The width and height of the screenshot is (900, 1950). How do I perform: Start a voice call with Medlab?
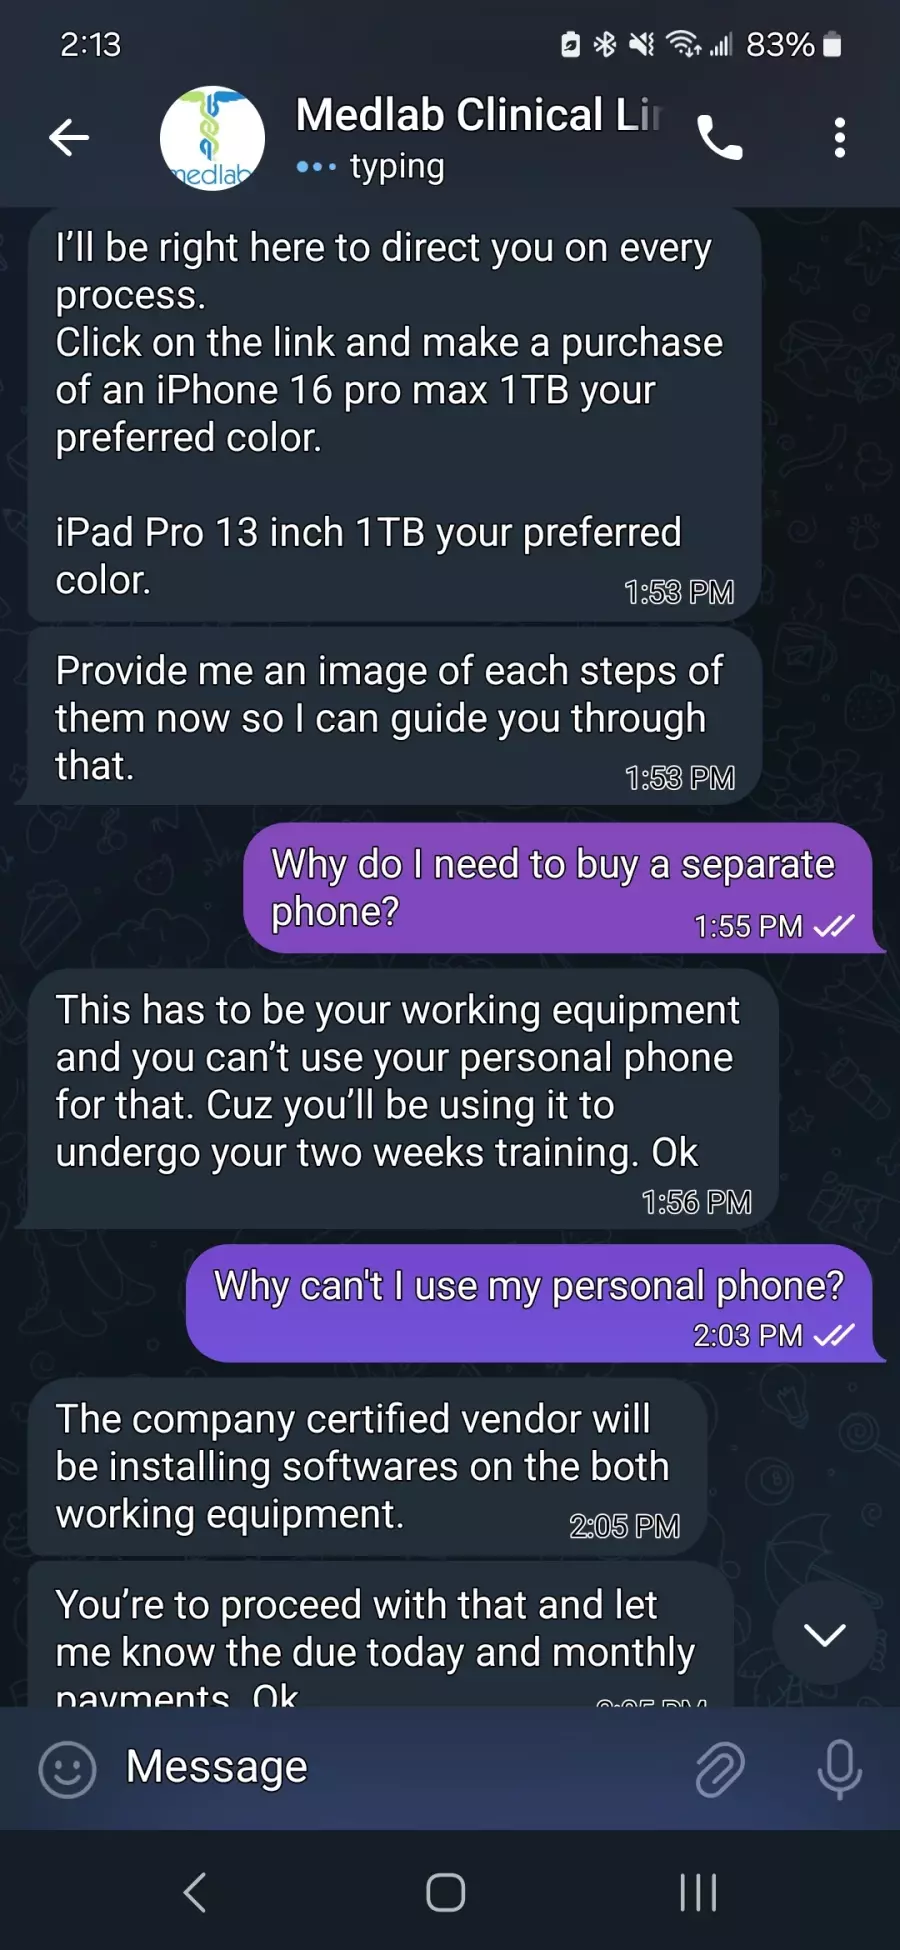click(x=719, y=138)
